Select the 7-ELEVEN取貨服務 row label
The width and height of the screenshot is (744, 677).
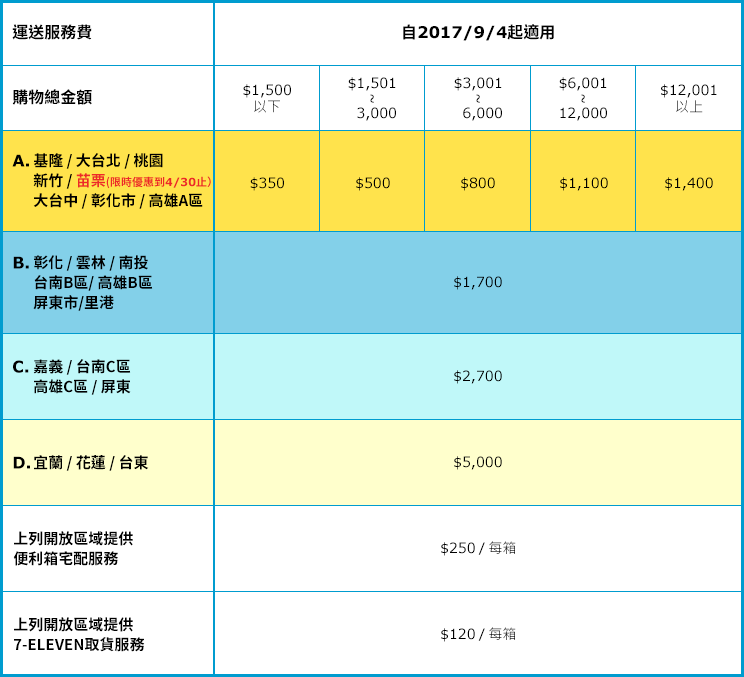79,645
